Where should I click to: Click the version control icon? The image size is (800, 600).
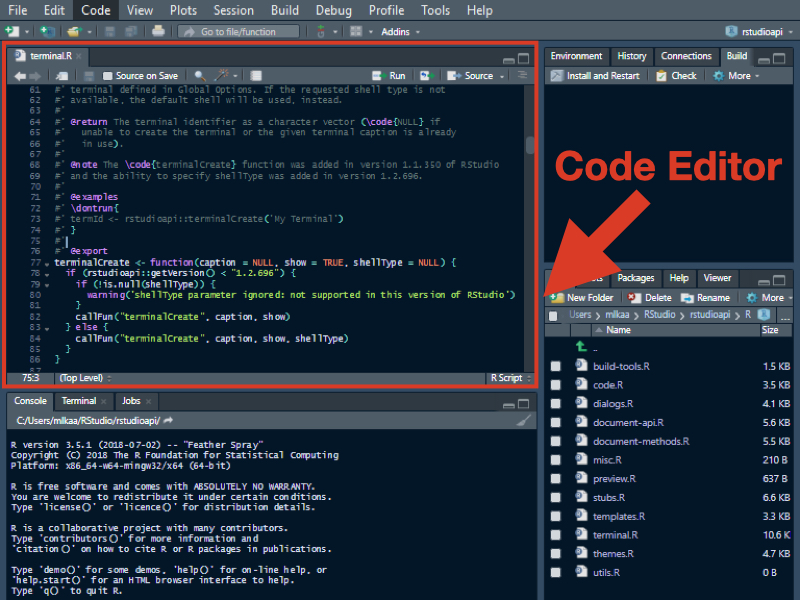click(321, 32)
